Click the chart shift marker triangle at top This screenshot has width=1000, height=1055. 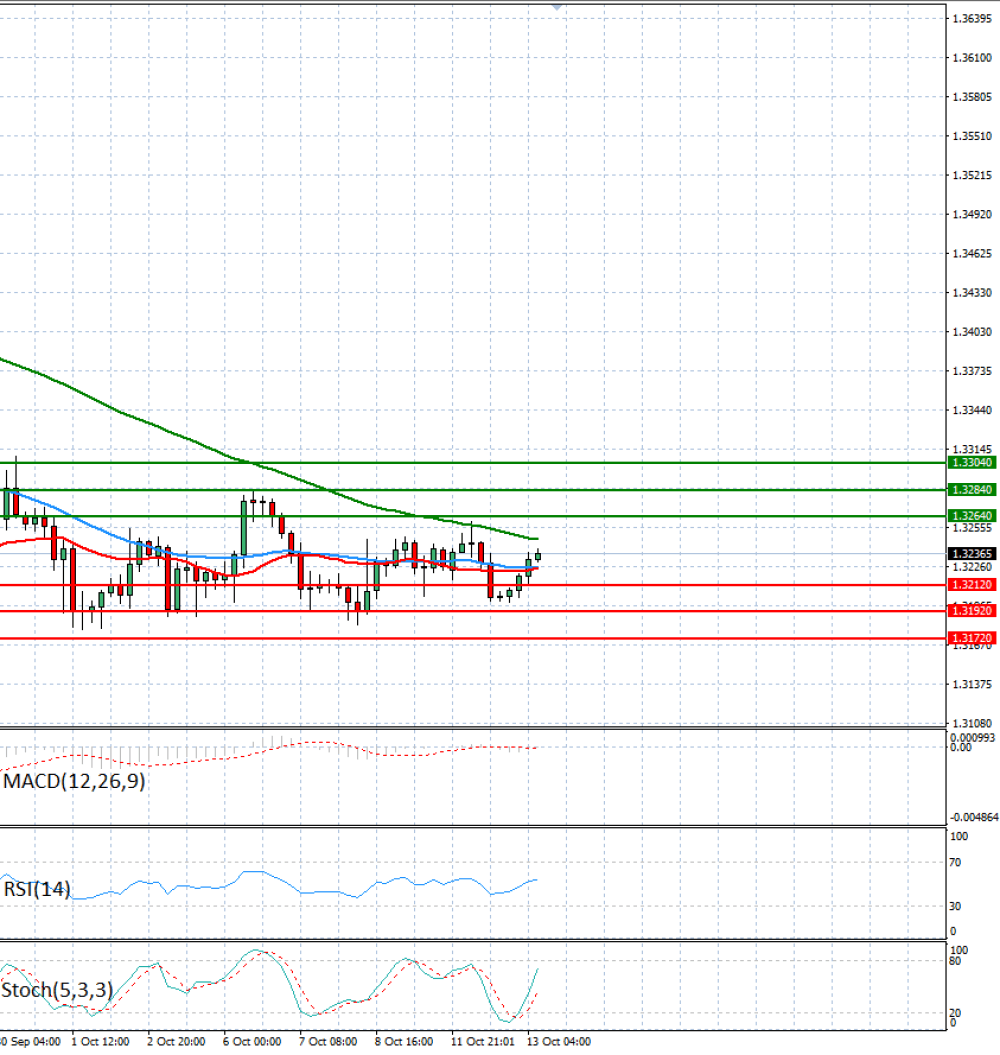pos(557,7)
